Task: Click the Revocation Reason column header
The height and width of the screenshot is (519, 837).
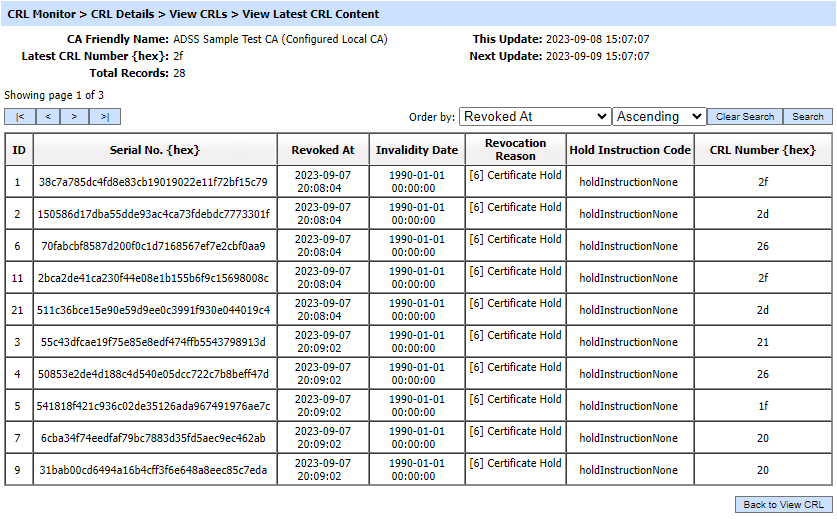Action: (x=515, y=150)
